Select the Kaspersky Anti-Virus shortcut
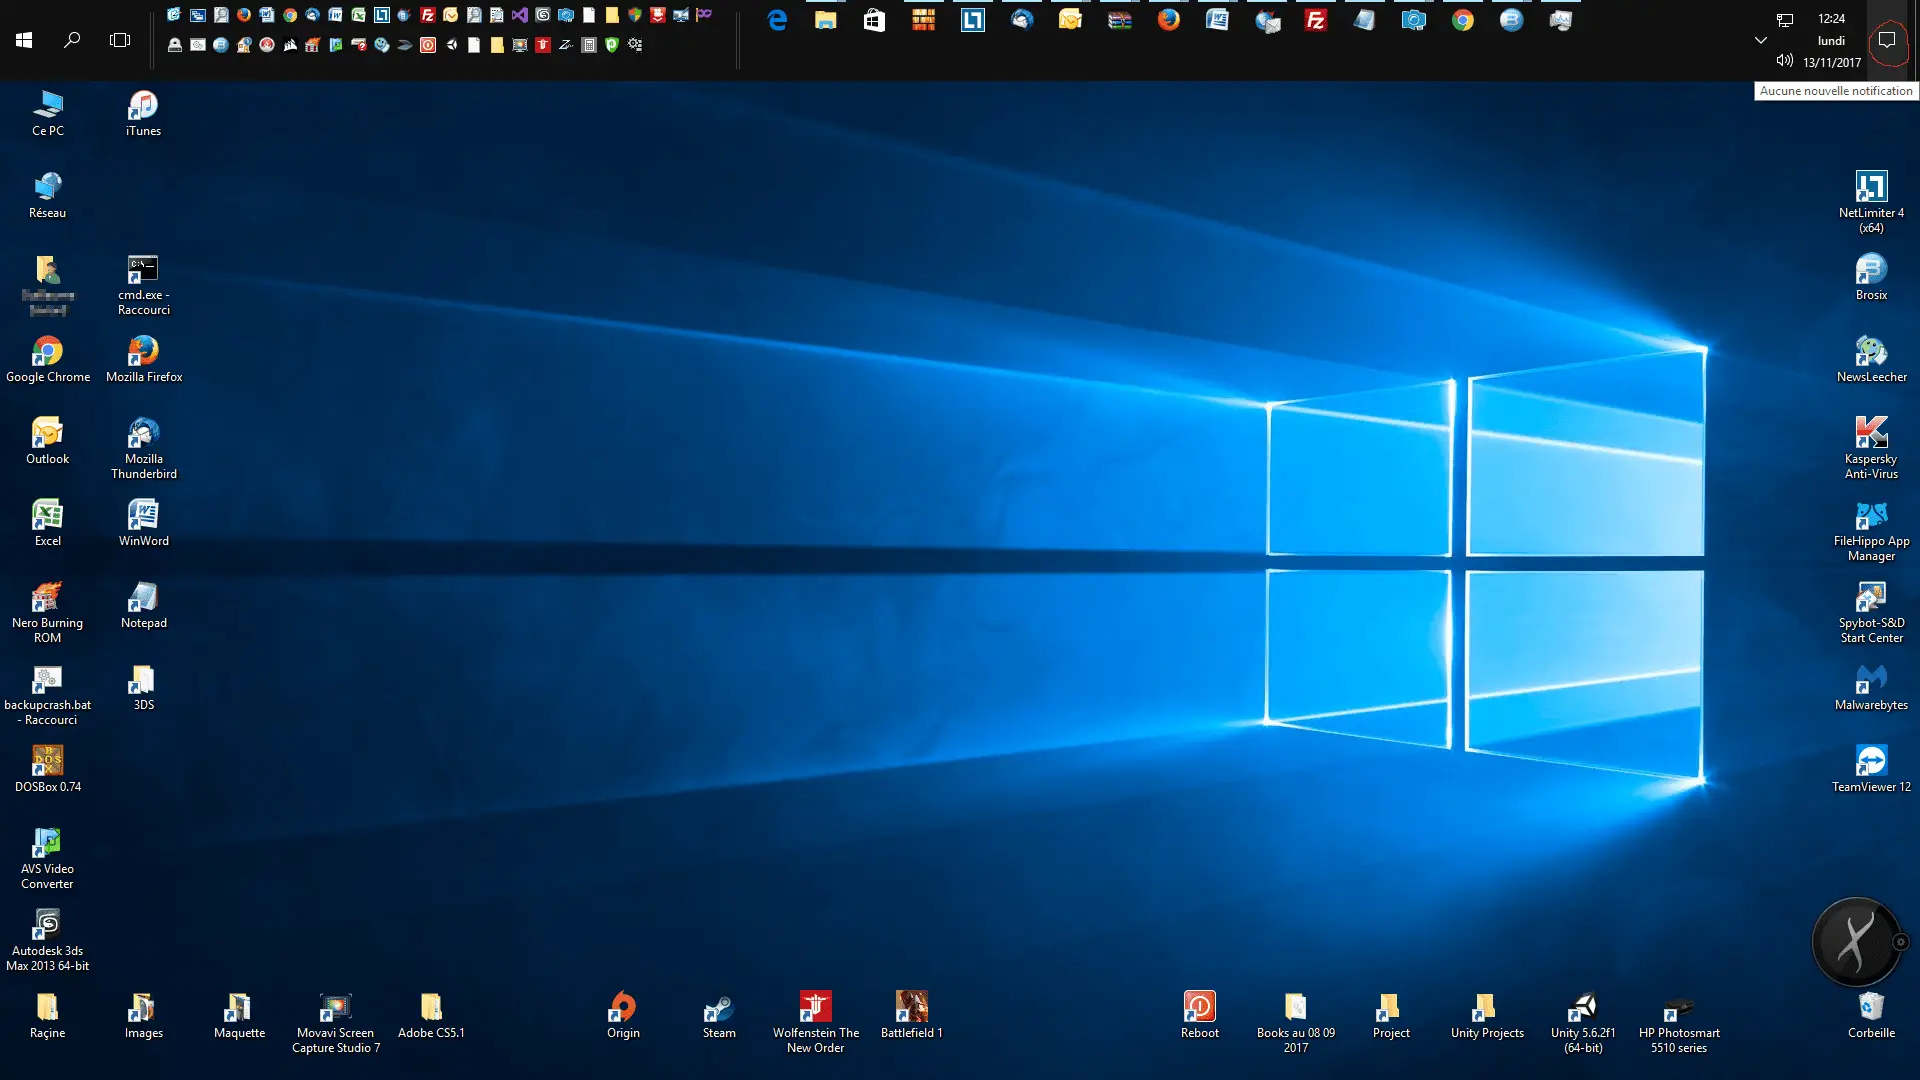The image size is (1920, 1080). [1871, 449]
